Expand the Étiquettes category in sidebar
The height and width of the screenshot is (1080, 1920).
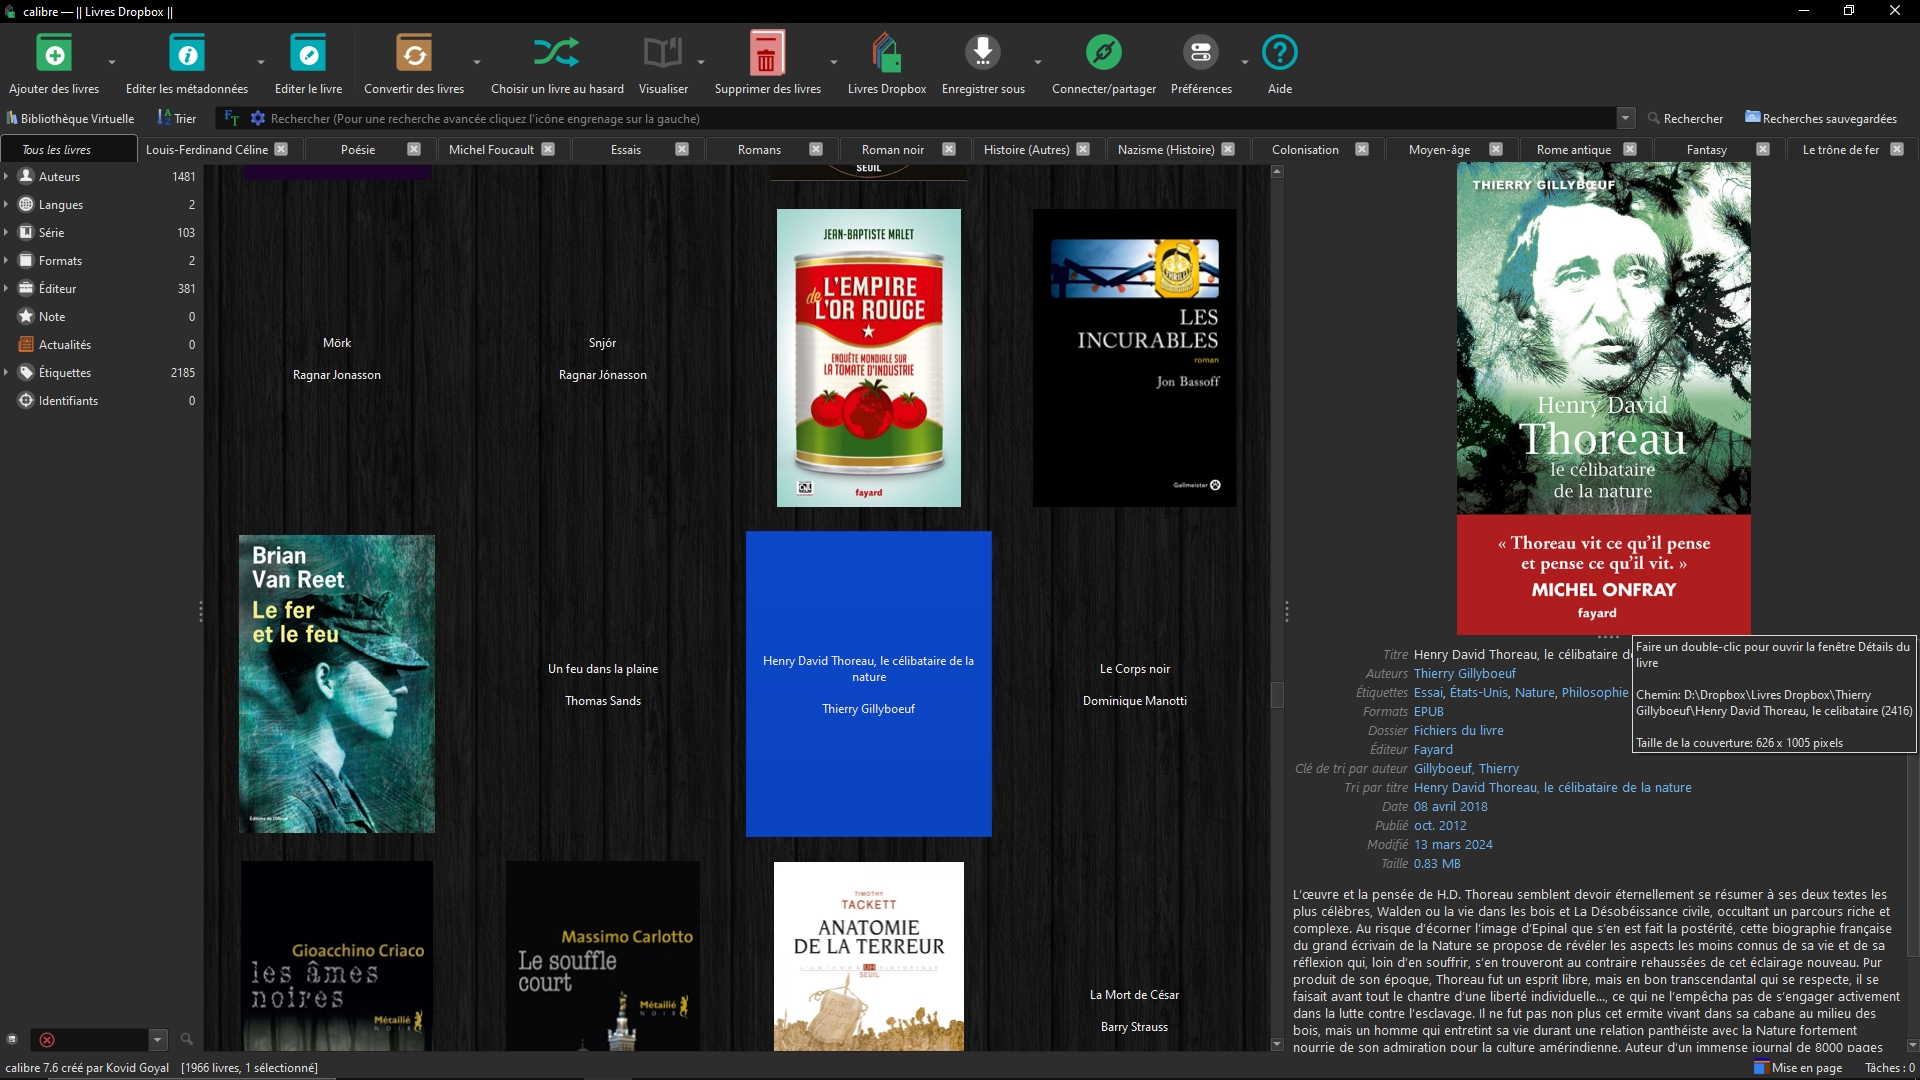7,372
